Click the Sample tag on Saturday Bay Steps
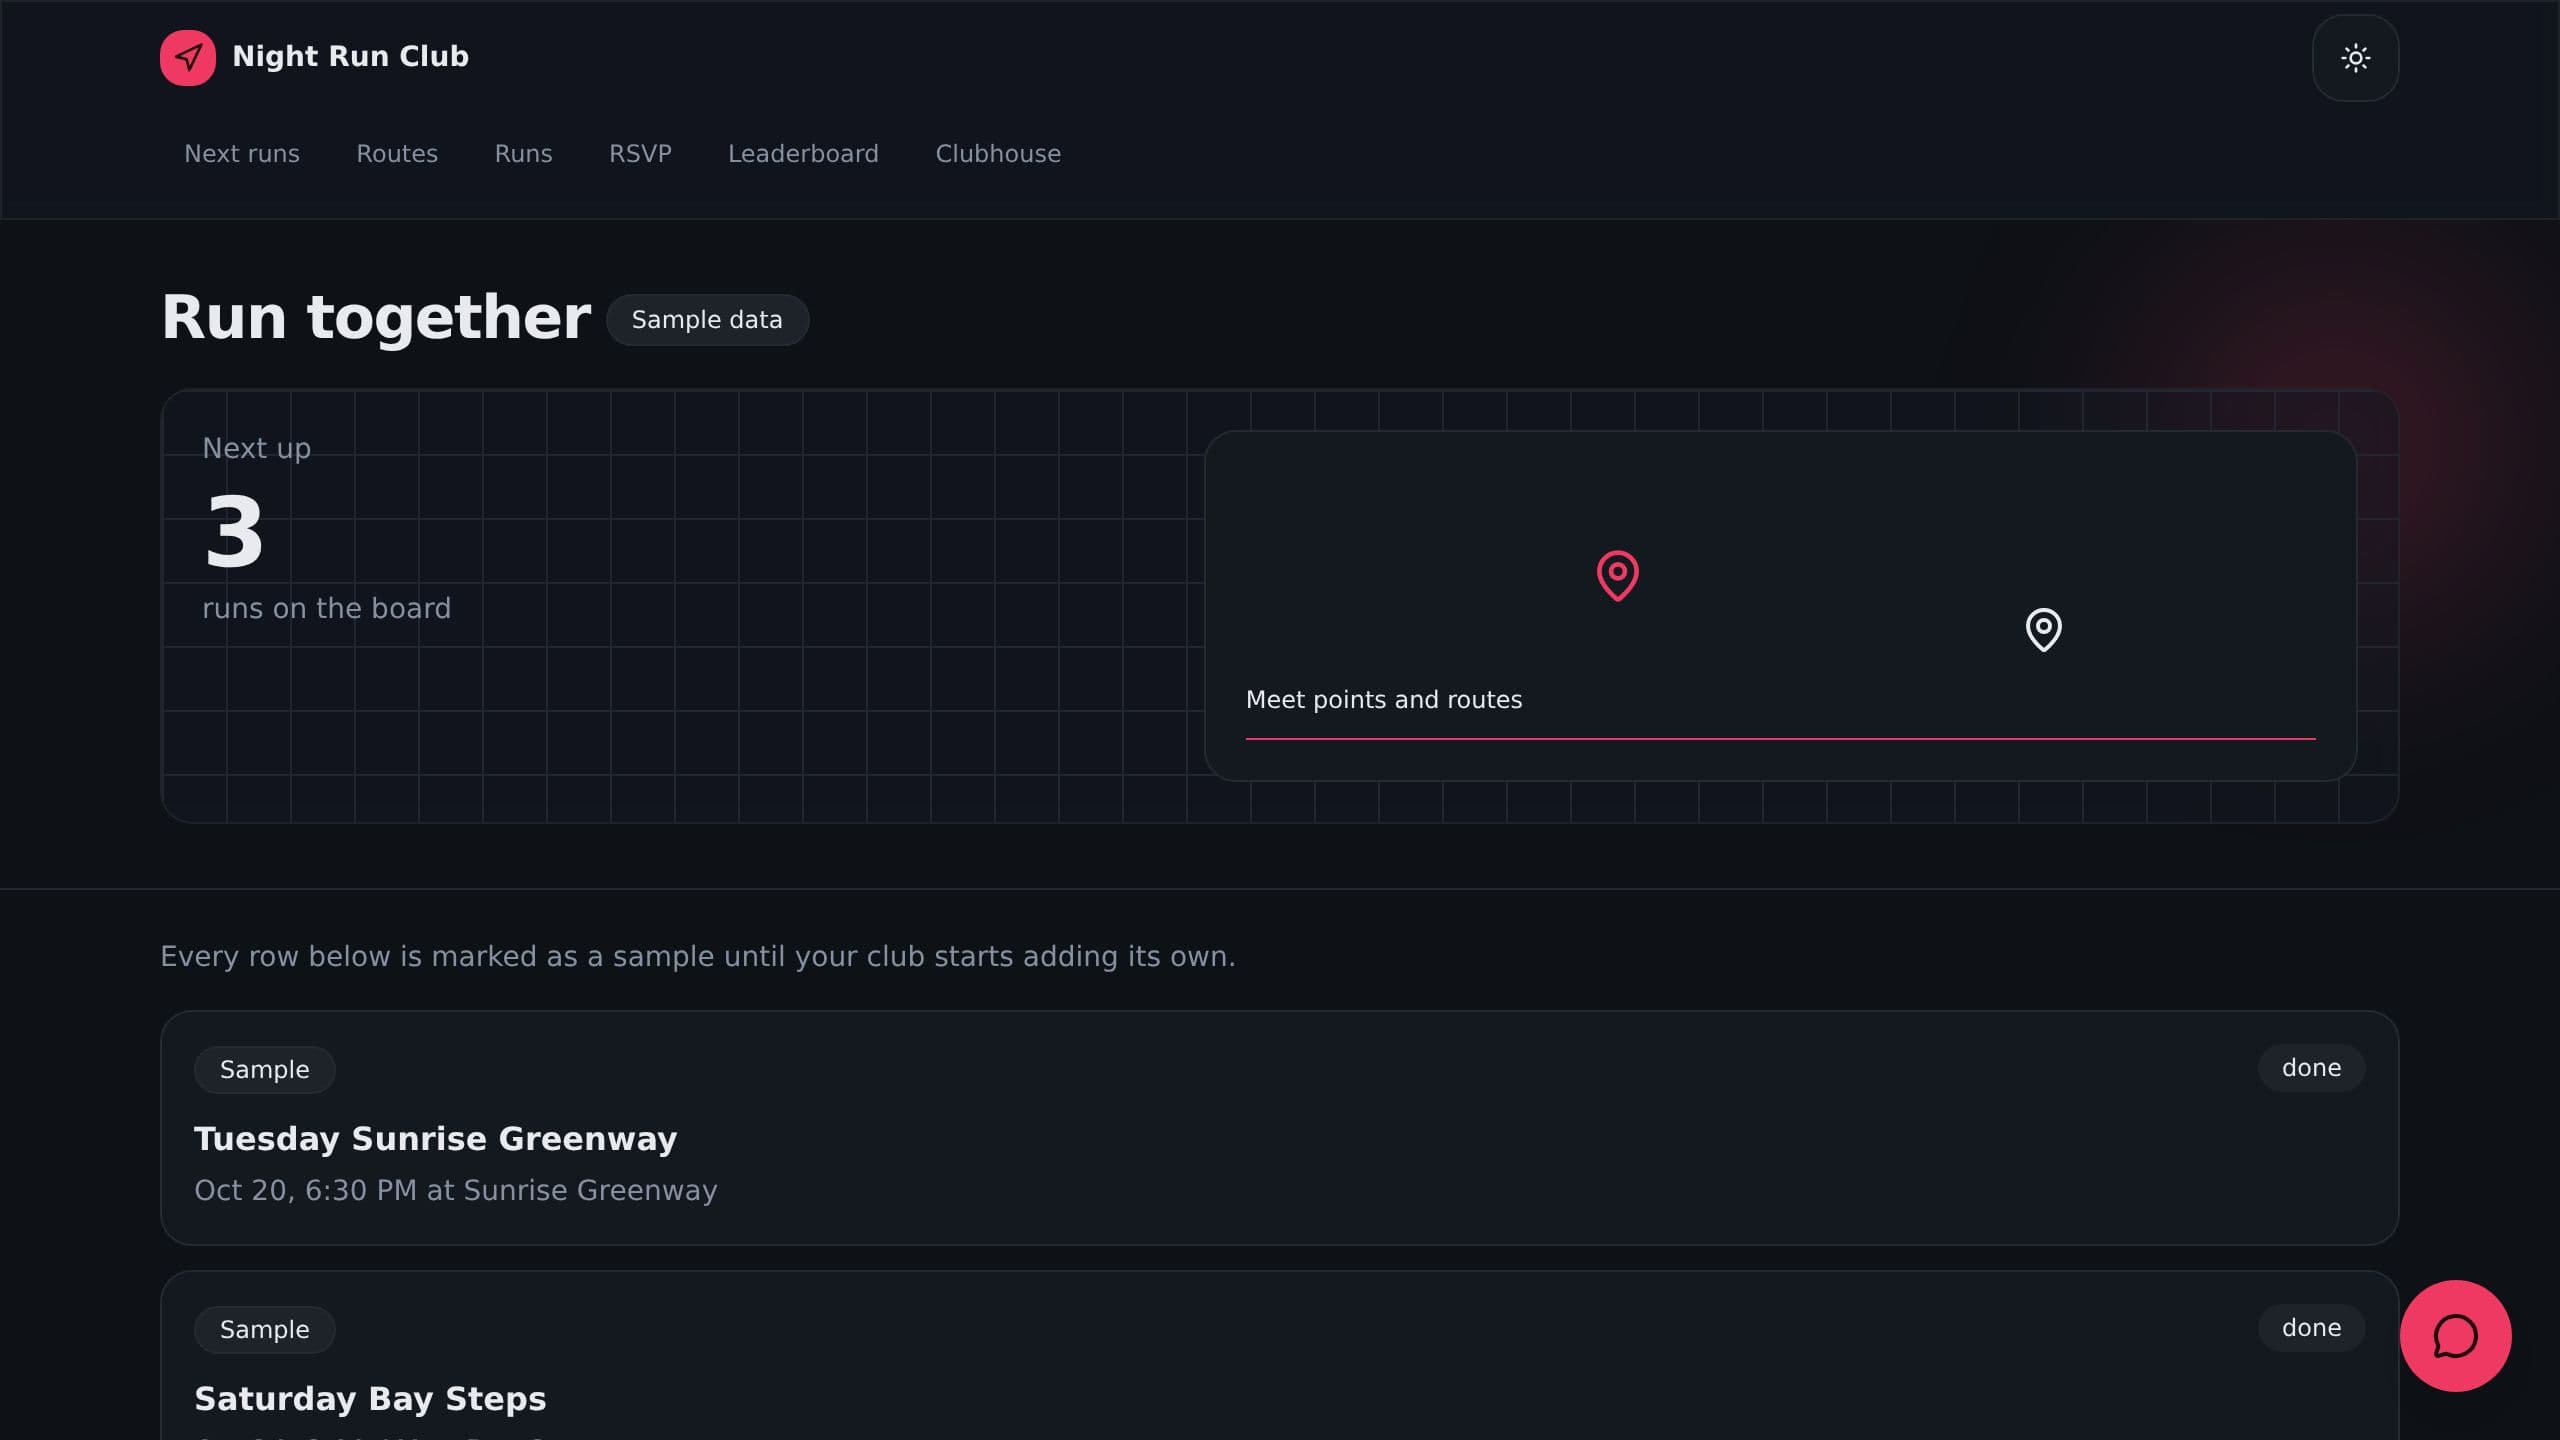Viewport: 2560px width, 1440px height. [x=264, y=1330]
